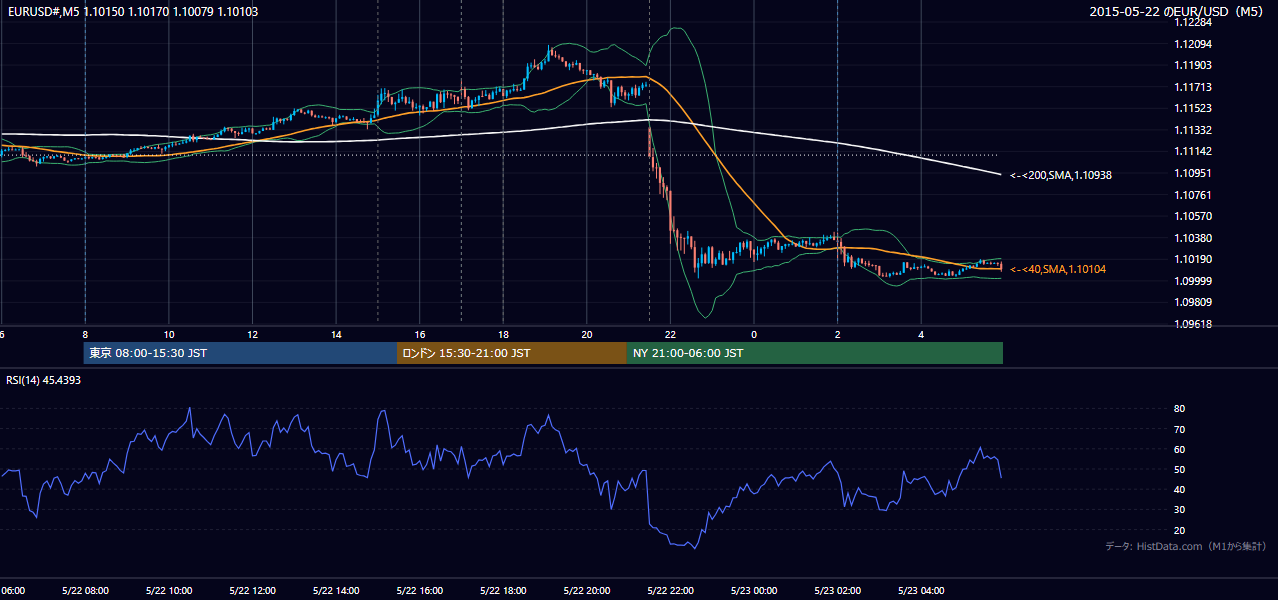Select the 東京 08:00-15:30 JST session bar

coord(240,353)
